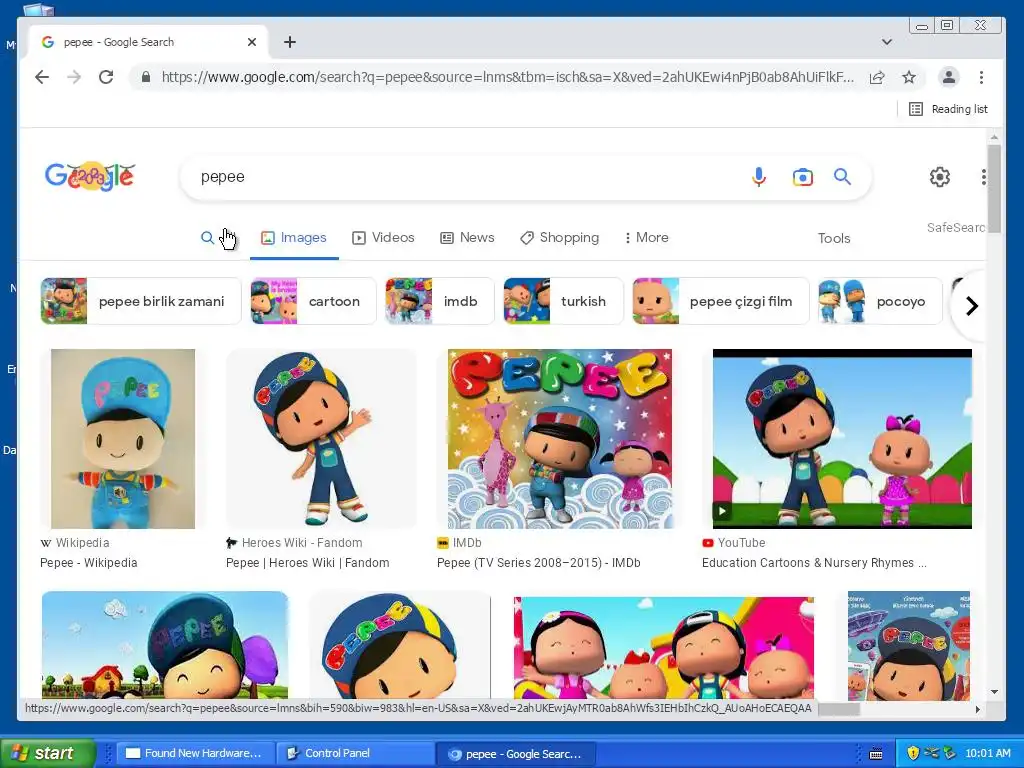Switch to Found New Hardware taskbar window
Viewport: 1024px width, 768px height.
point(194,753)
